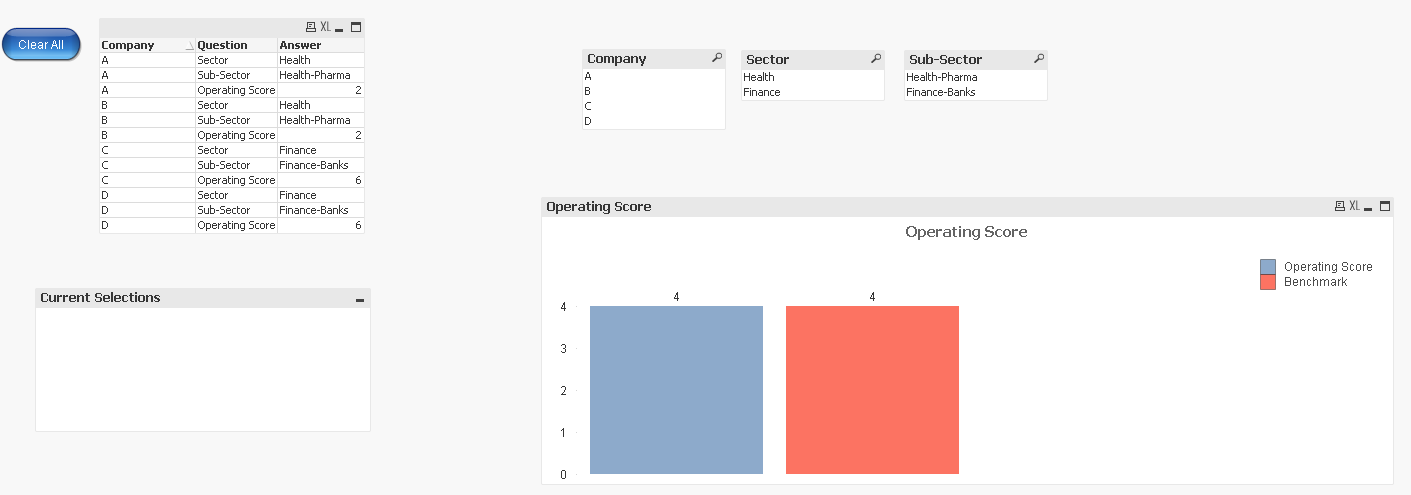The height and width of the screenshot is (495, 1411).
Task: Select Finance in the Sector list box
Action: point(762,92)
